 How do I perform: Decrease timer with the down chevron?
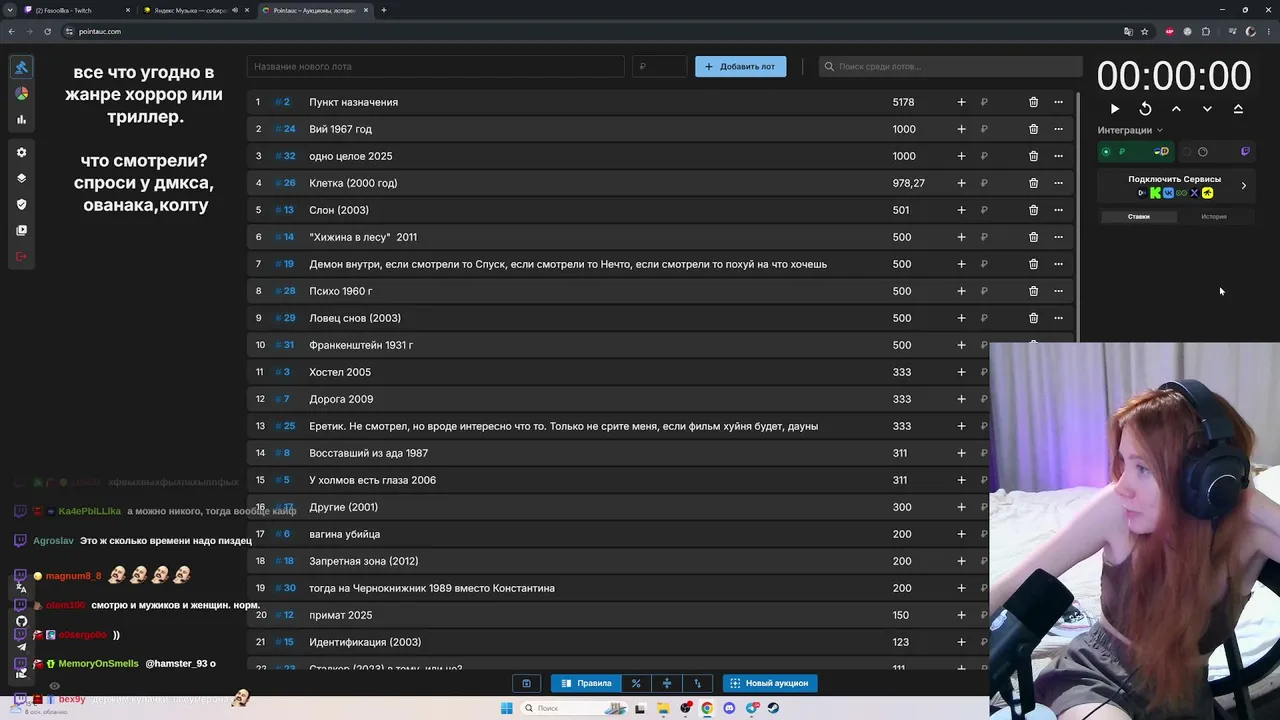1207,109
